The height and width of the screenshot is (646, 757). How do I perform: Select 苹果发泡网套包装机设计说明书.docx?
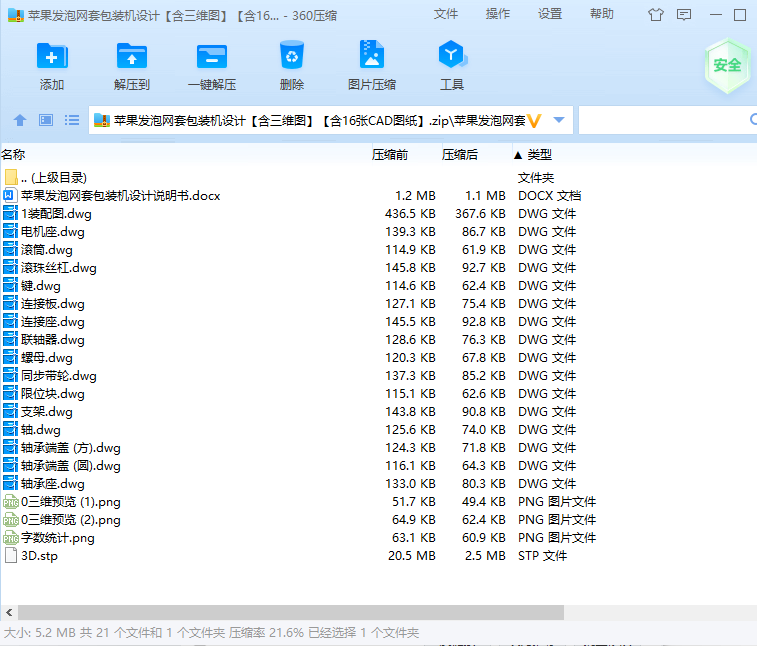378,196
